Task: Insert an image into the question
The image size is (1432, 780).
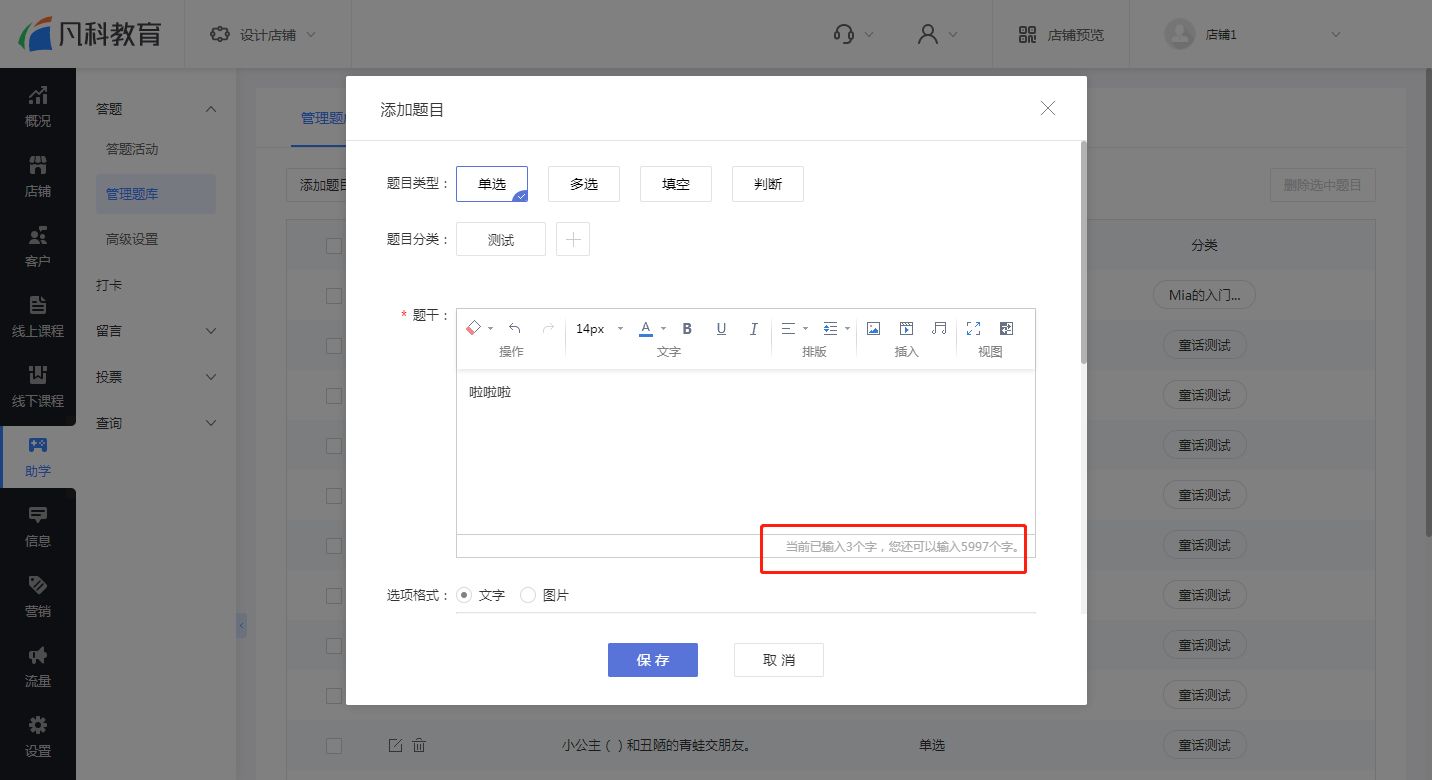Action: (x=873, y=328)
